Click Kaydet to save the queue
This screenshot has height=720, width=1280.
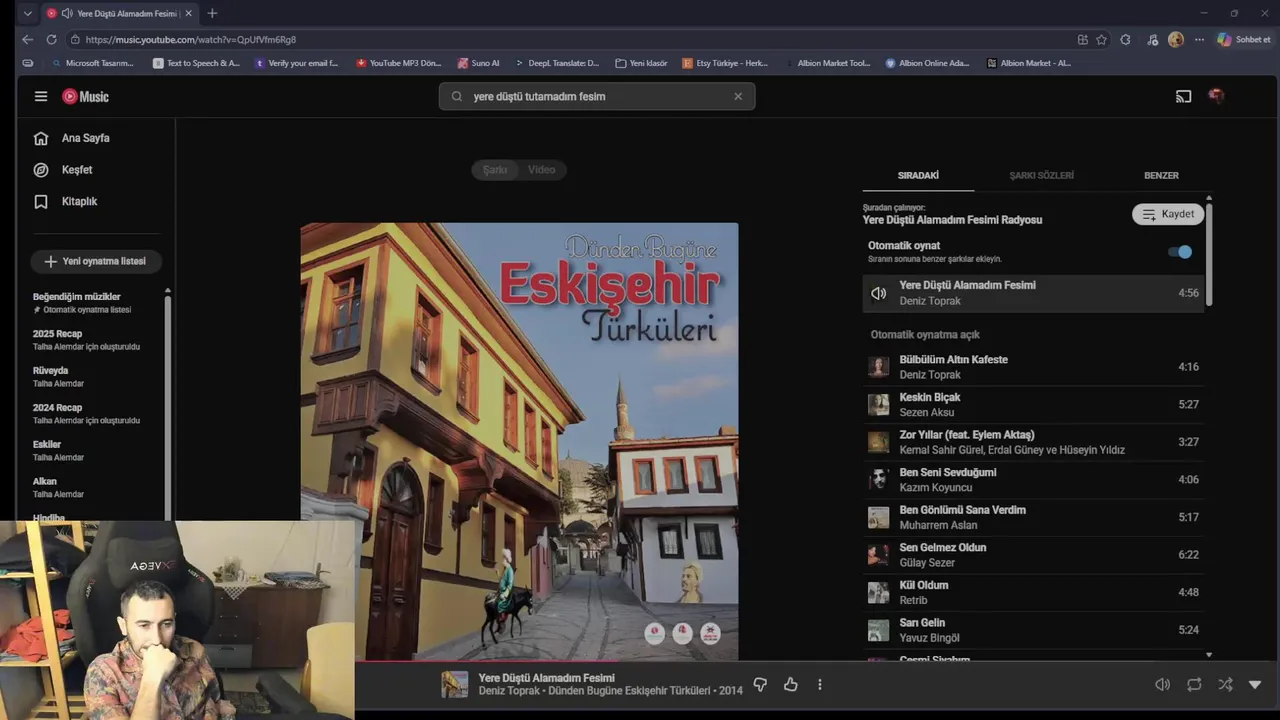[x=1167, y=214]
